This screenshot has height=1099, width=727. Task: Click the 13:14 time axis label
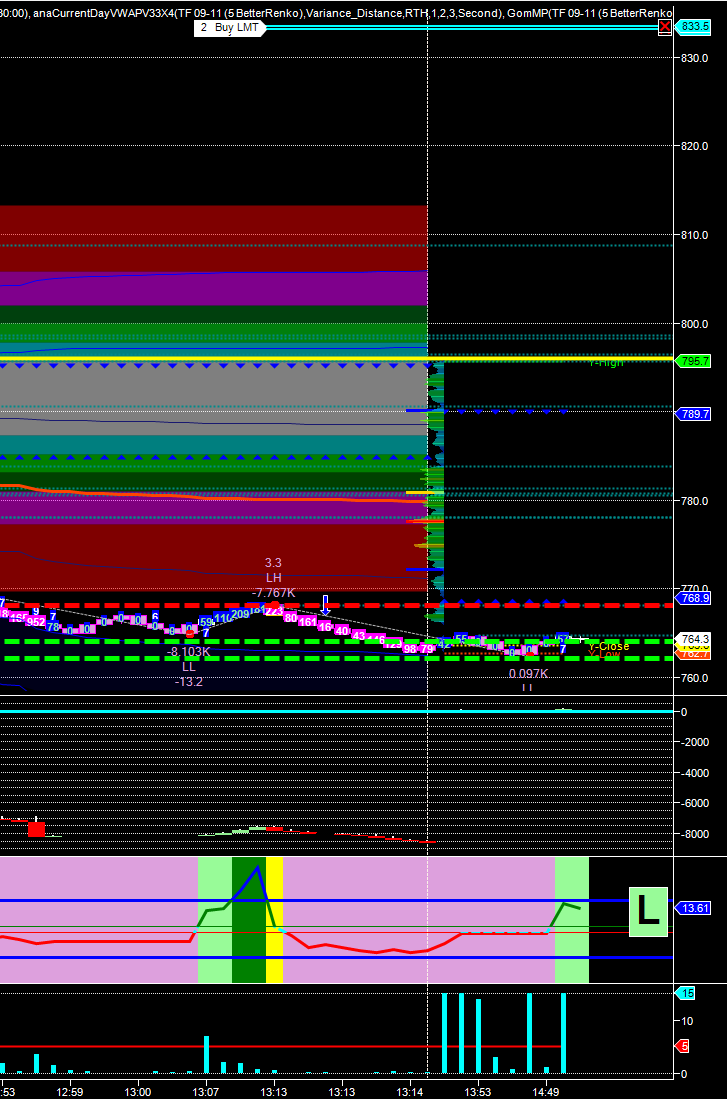[x=409, y=1092]
